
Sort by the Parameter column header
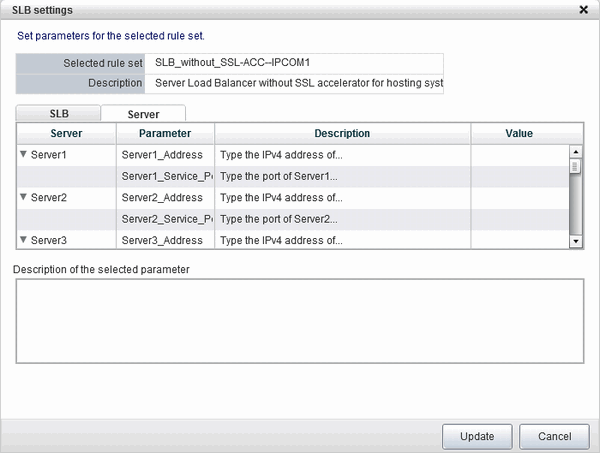(165, 133)
